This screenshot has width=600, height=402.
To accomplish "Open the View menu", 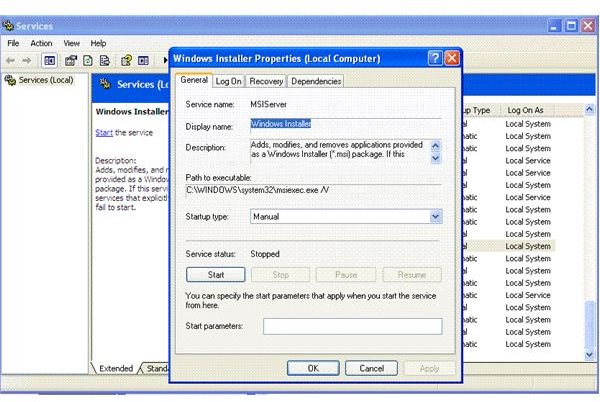I will tap(72, 43).
